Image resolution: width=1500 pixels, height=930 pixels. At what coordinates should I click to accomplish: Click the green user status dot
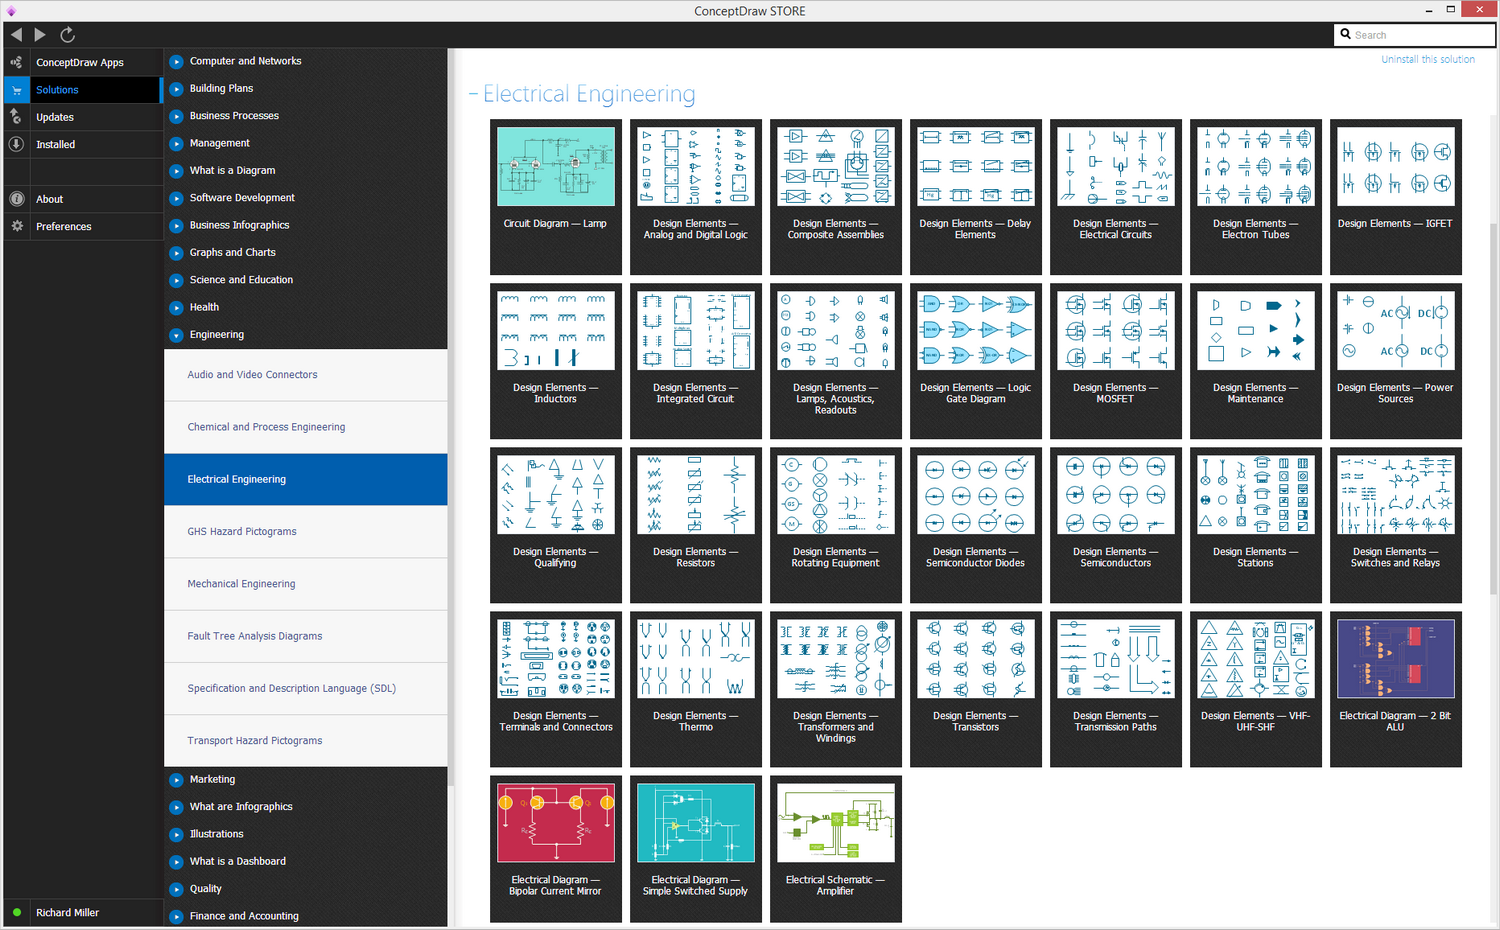[x=17, y=912]
